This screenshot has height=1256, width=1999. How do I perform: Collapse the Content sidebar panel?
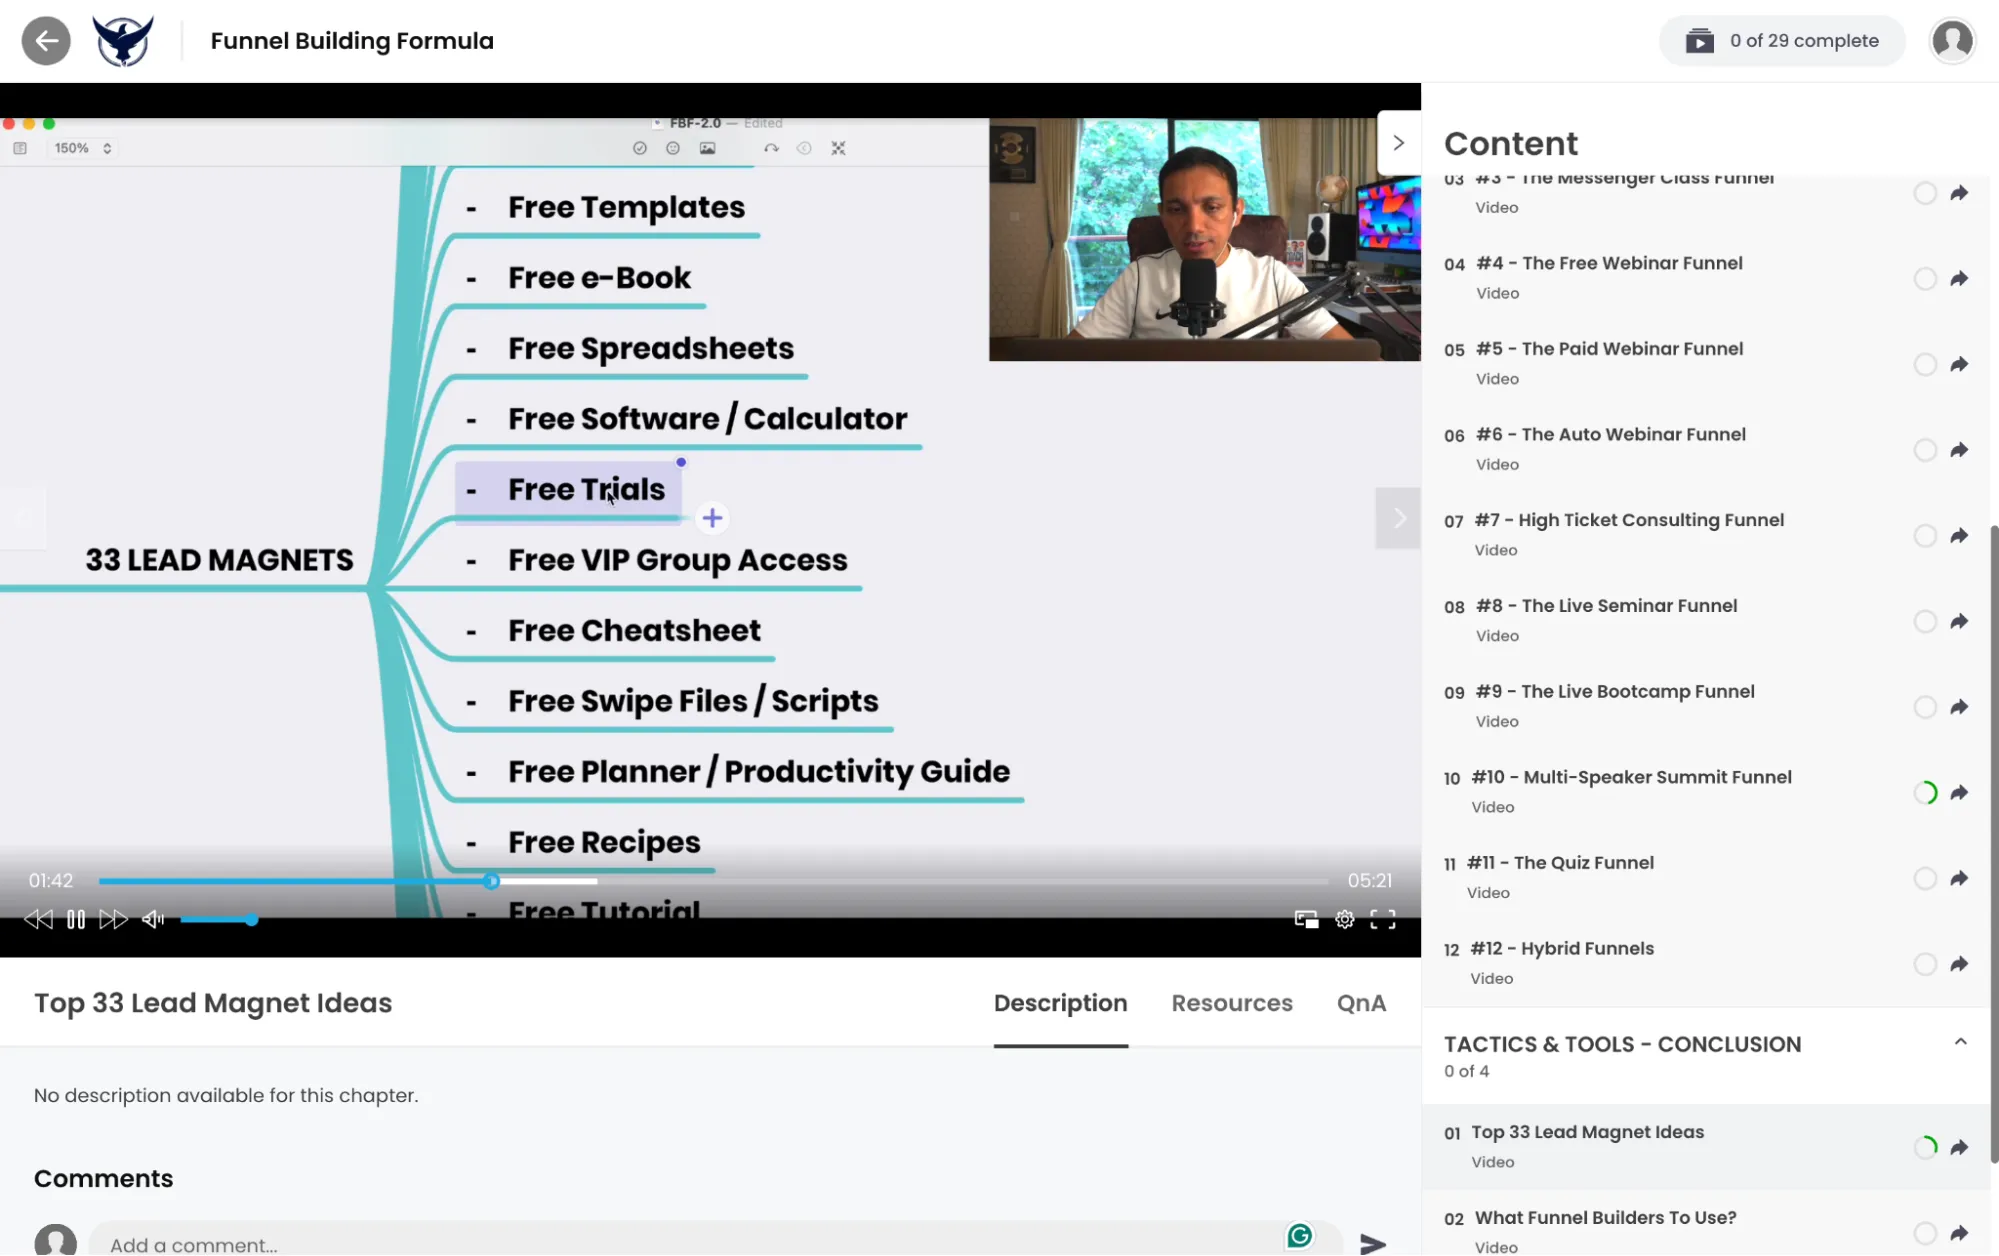tap(1398, 143)
